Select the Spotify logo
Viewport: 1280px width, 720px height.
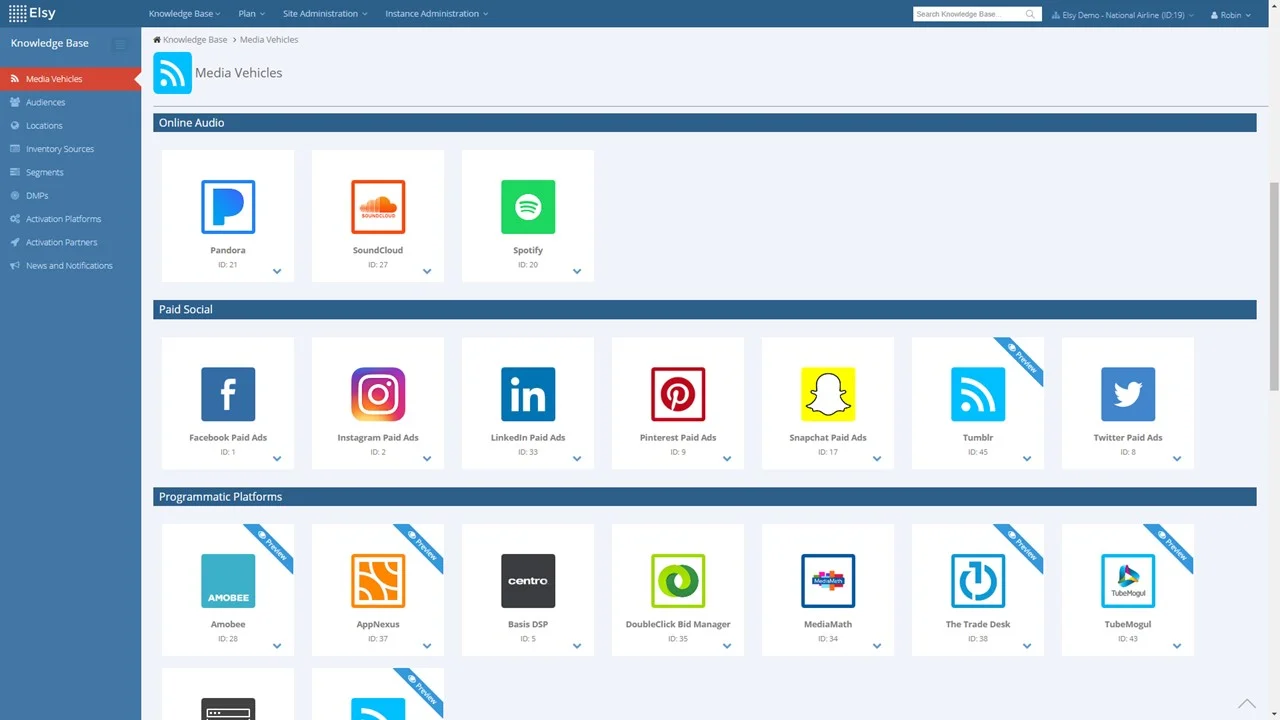click(528, 207)
